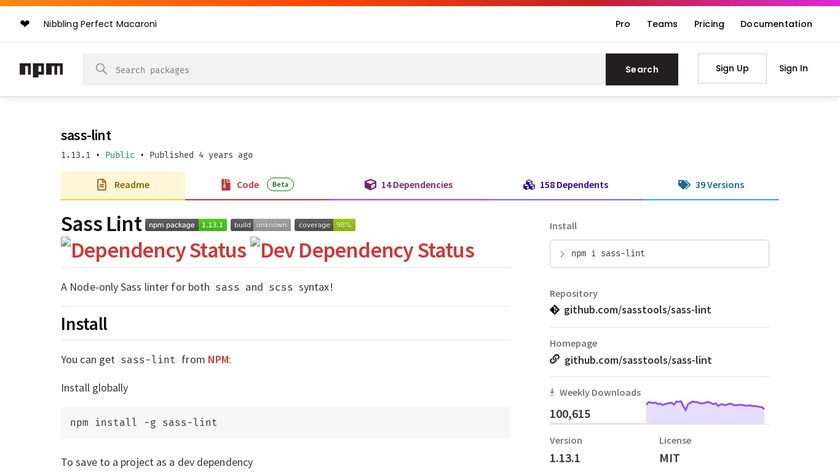Copy the npm i sass-lint command
The height and width of the screenshot is (472, 840).
(x=659, y=253)
